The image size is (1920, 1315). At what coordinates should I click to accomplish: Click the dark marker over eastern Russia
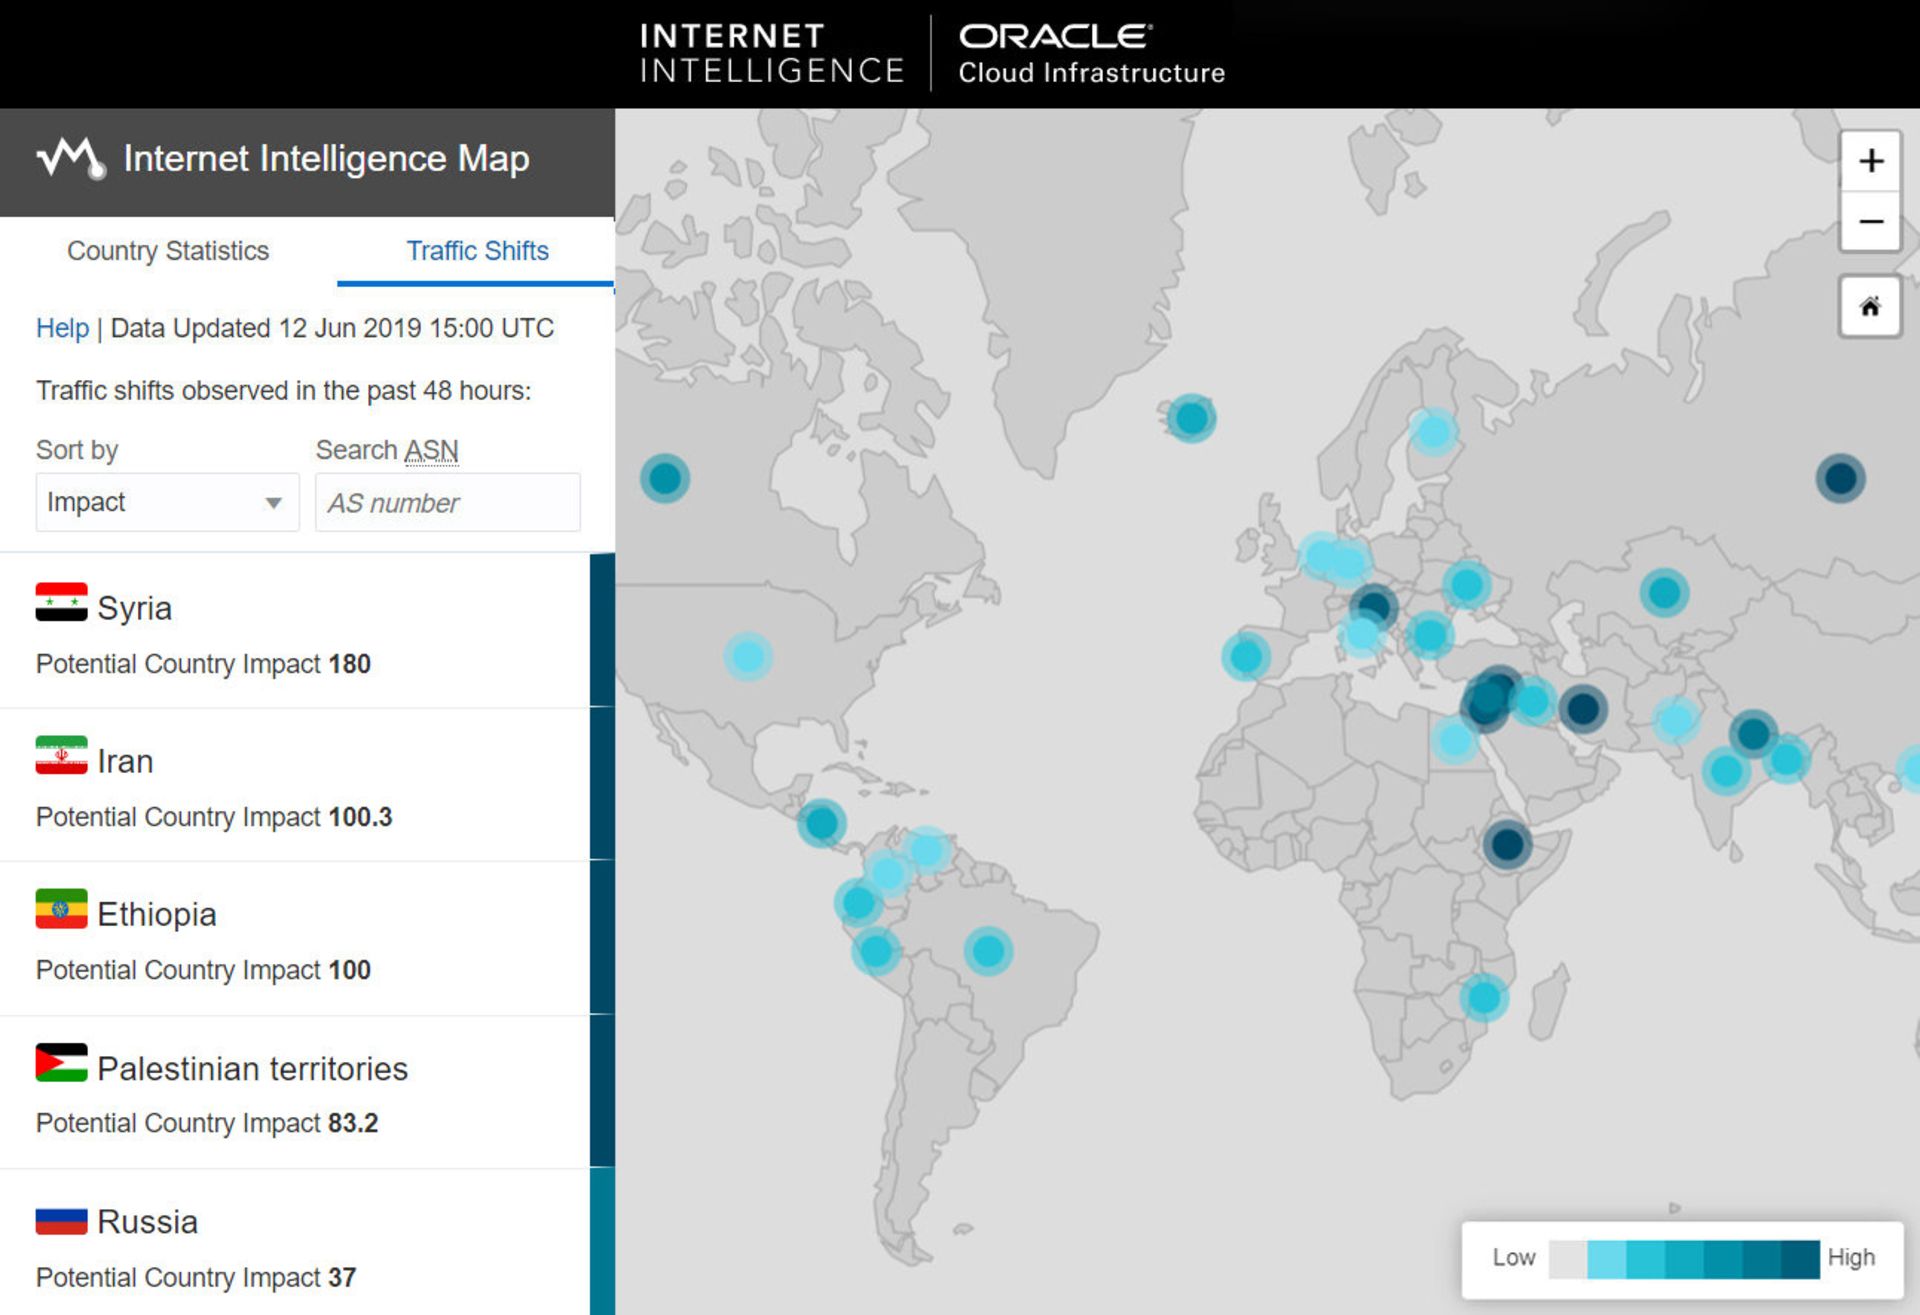coord(1840,478)
